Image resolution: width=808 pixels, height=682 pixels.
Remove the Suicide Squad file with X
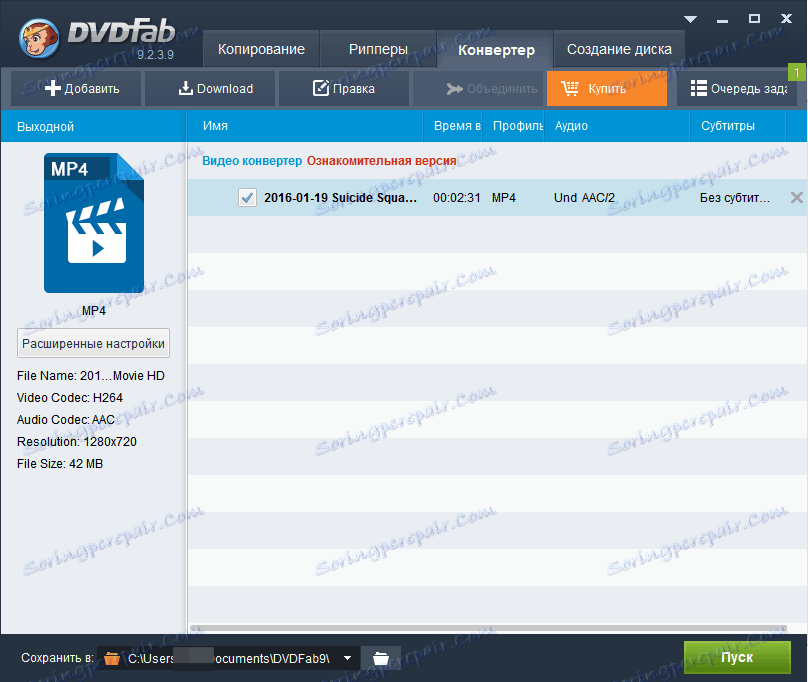click(x=797, y=197)
